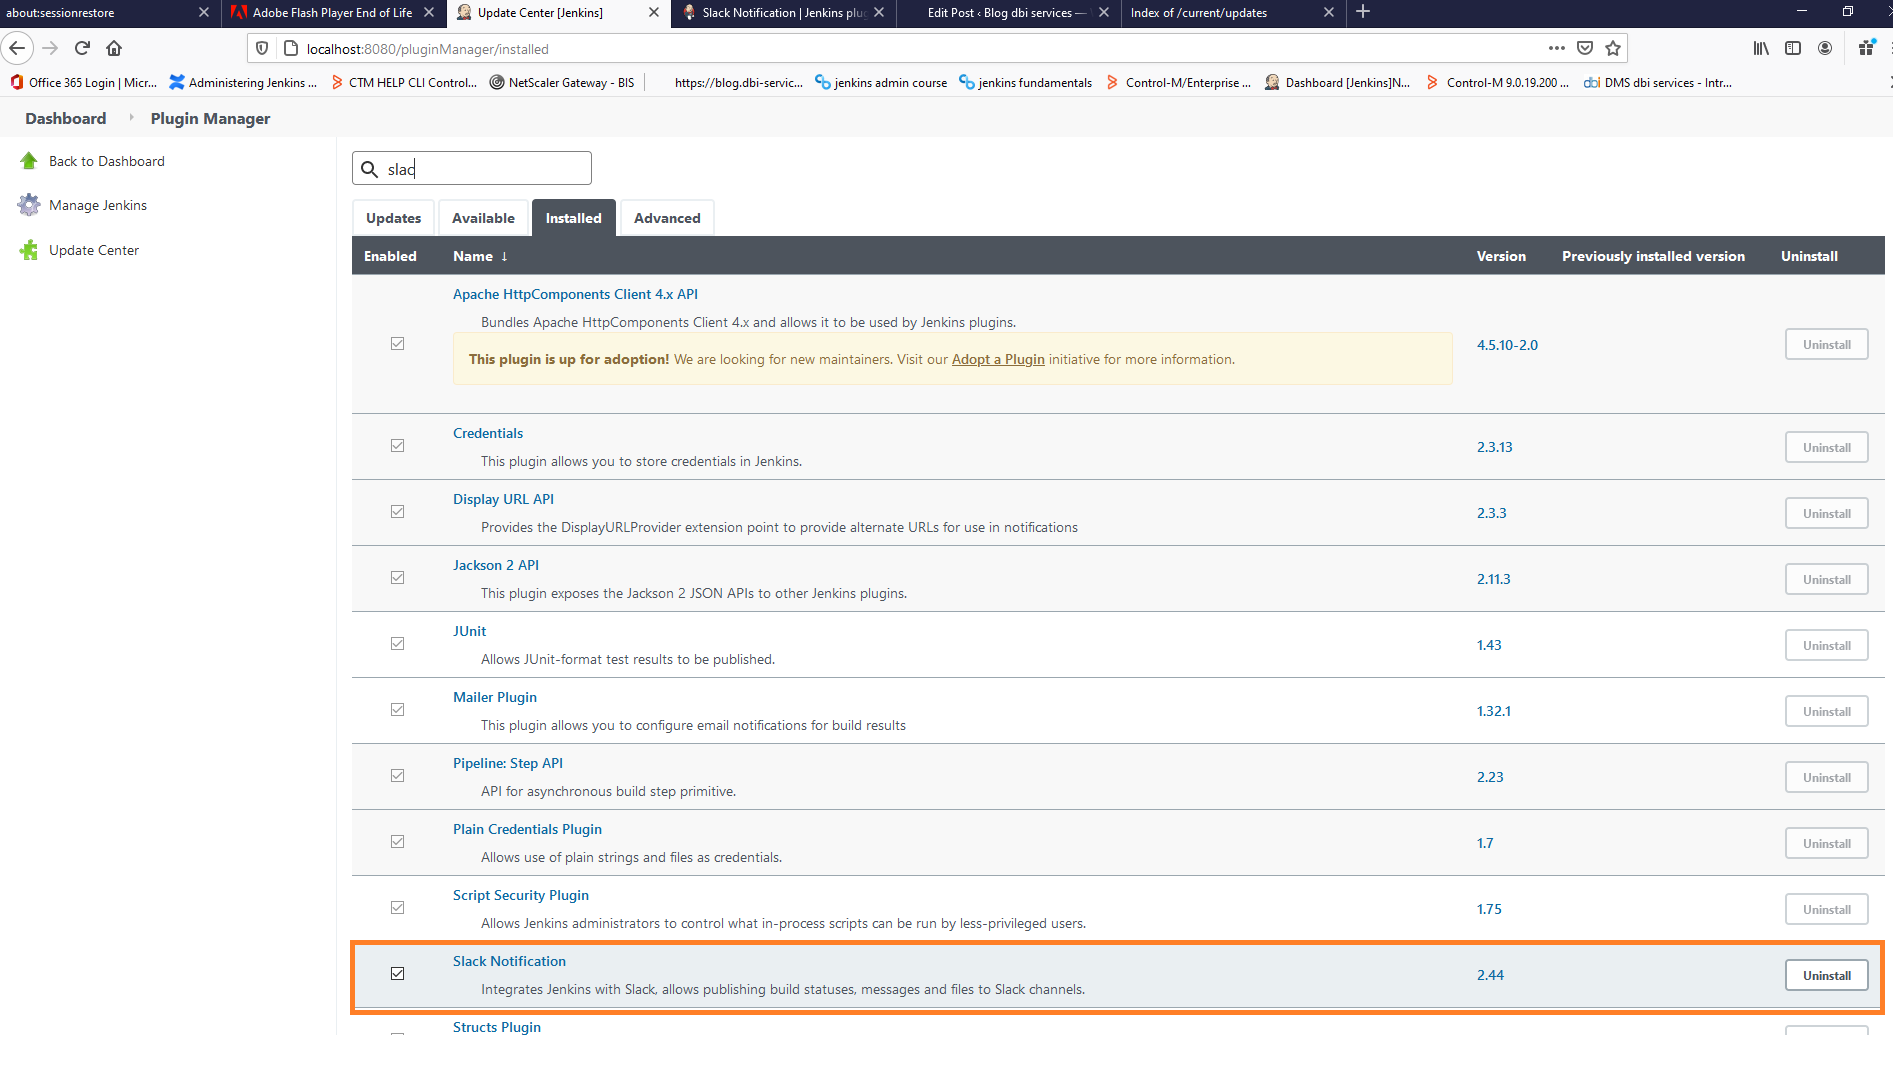Open the Script Security Plugin link
Screen dimensions: 1904x1078
coord(520,895)
